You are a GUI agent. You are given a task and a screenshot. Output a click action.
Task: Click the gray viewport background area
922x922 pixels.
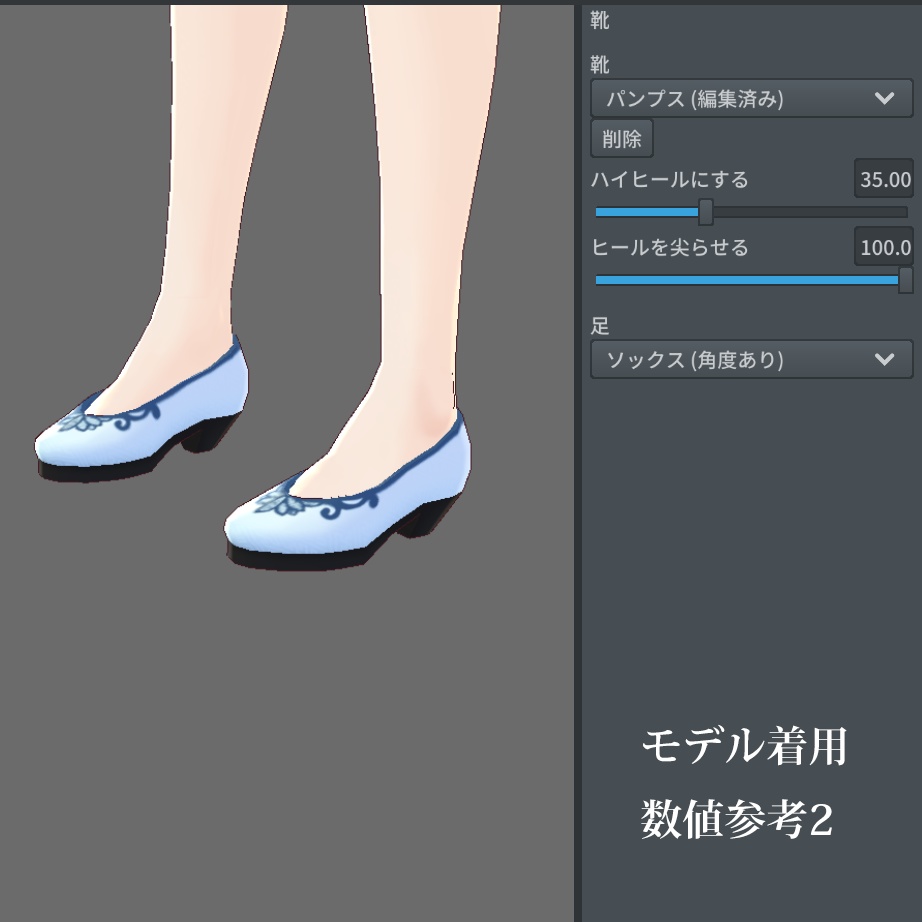click(x=290, y=750)
